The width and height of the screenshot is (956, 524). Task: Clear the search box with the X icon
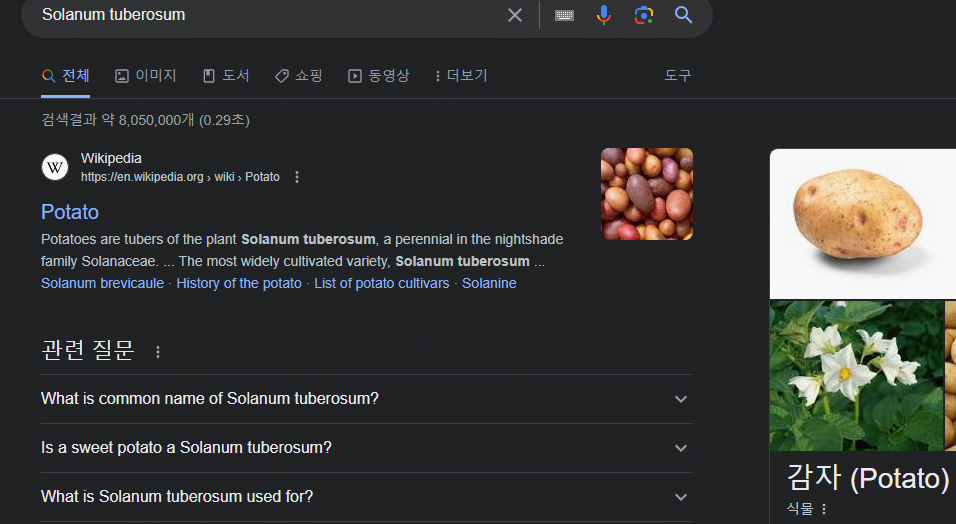(x=515, y=15)
